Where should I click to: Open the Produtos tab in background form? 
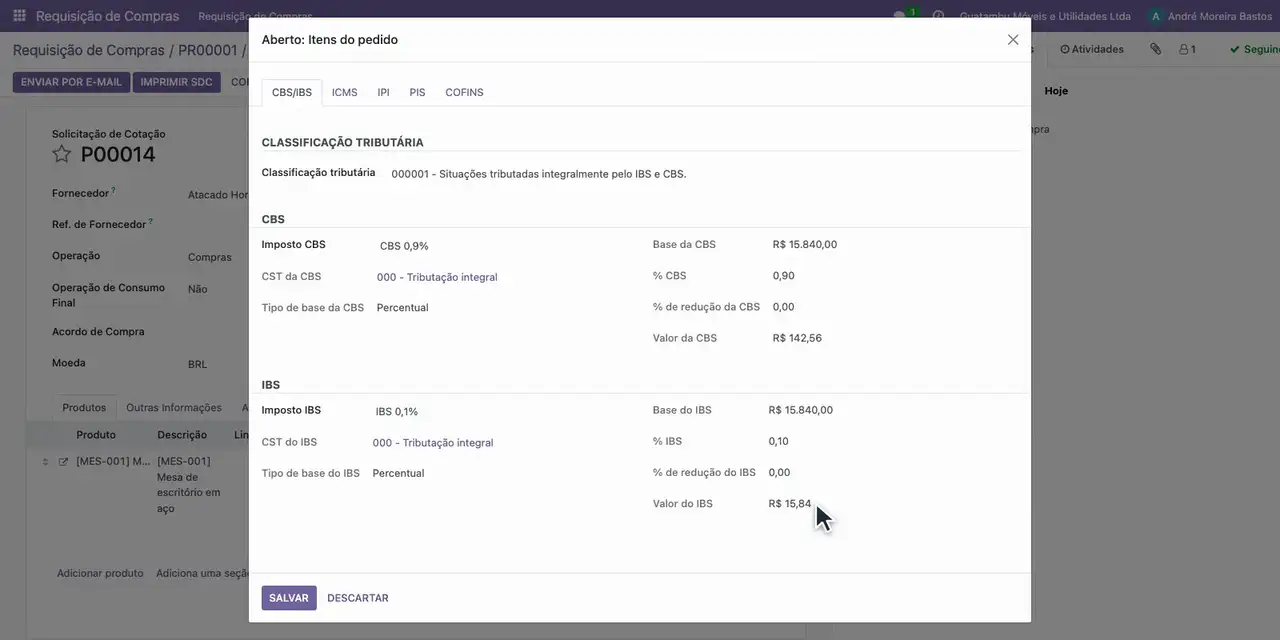84,408
